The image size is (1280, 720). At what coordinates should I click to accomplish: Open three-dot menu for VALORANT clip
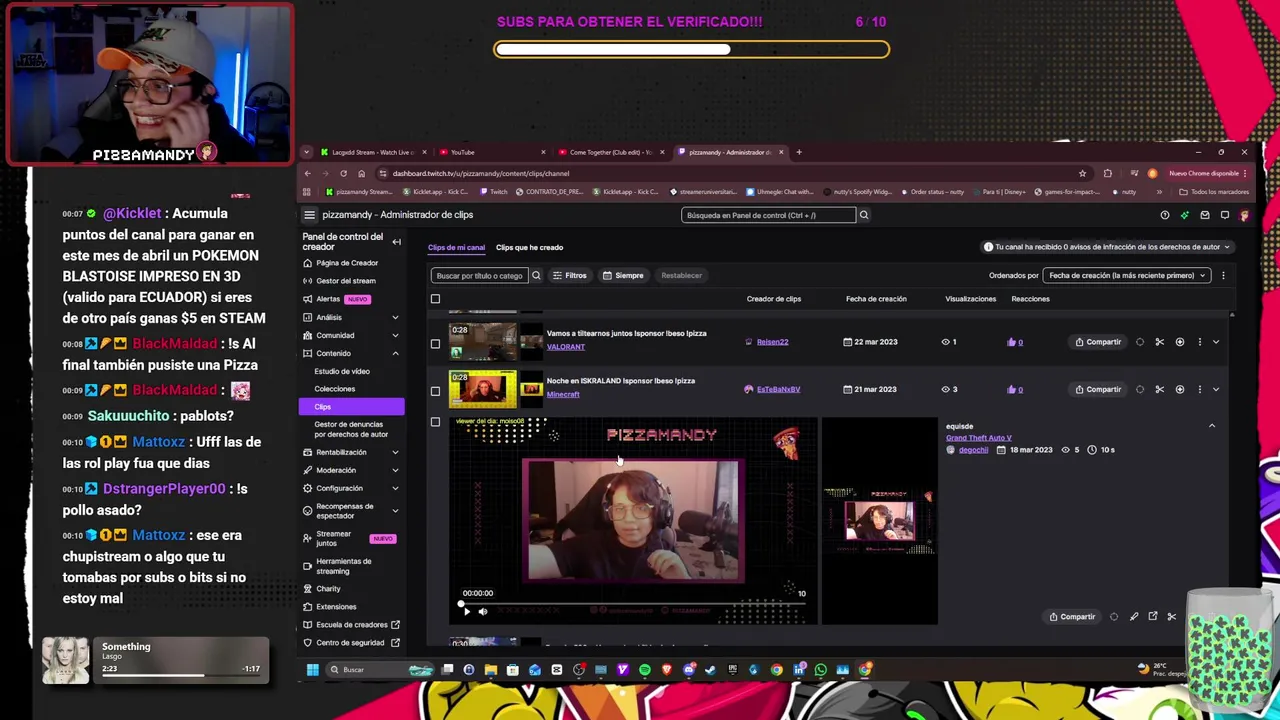(x=1199, y=342)
